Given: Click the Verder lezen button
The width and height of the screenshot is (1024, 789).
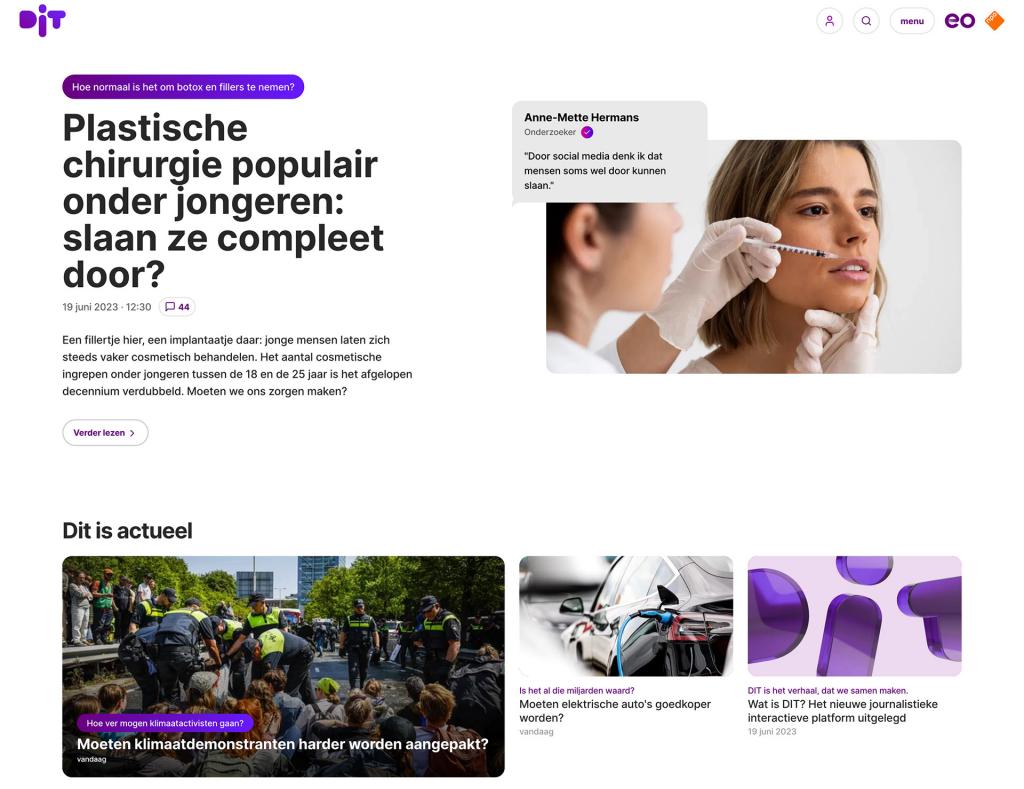Looking at the screenshot, I should click(x=105, y=432).
